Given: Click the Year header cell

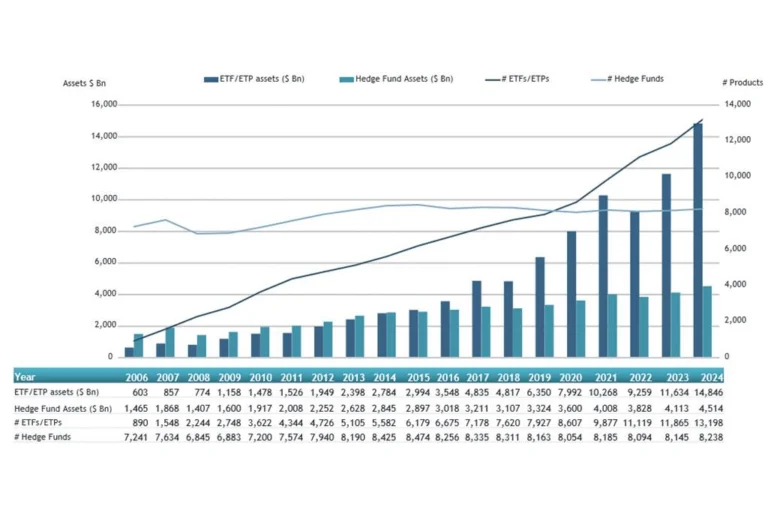Looking at the screenshot, I should (25, 377).
